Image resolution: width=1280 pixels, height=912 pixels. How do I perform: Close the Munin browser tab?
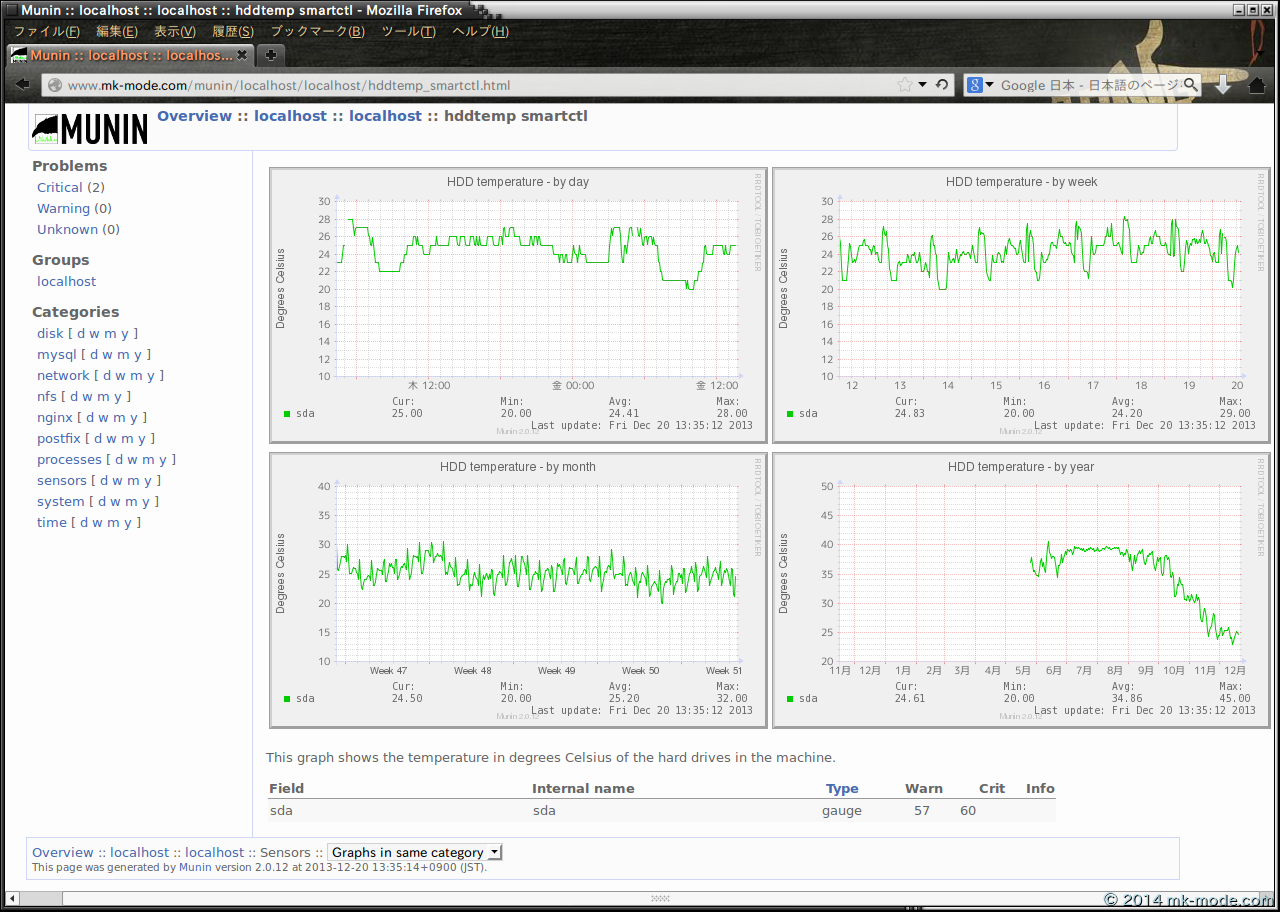click(x=241, y=55)
